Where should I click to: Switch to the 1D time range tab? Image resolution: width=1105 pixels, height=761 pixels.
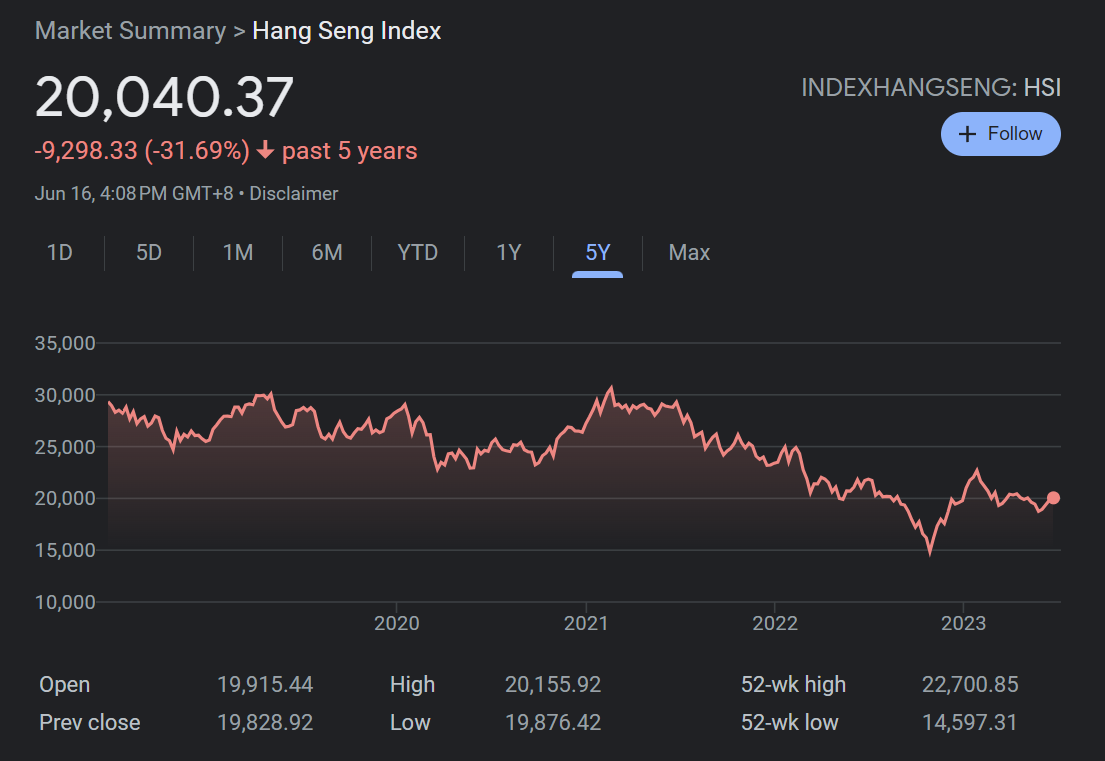tap(60, 252)
